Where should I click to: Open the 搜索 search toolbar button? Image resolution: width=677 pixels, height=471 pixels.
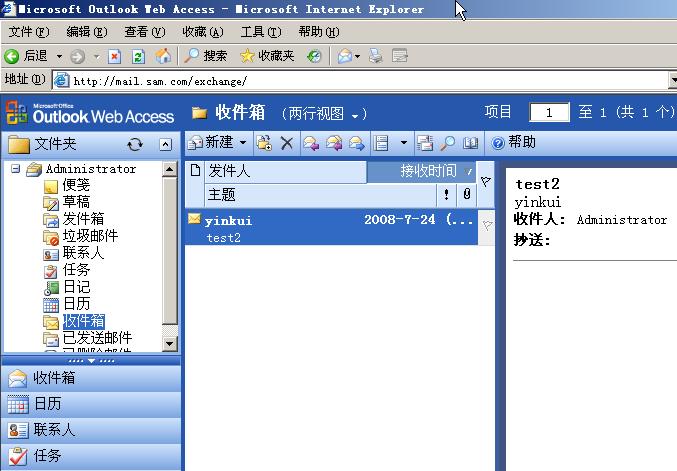tap(206, 56)
